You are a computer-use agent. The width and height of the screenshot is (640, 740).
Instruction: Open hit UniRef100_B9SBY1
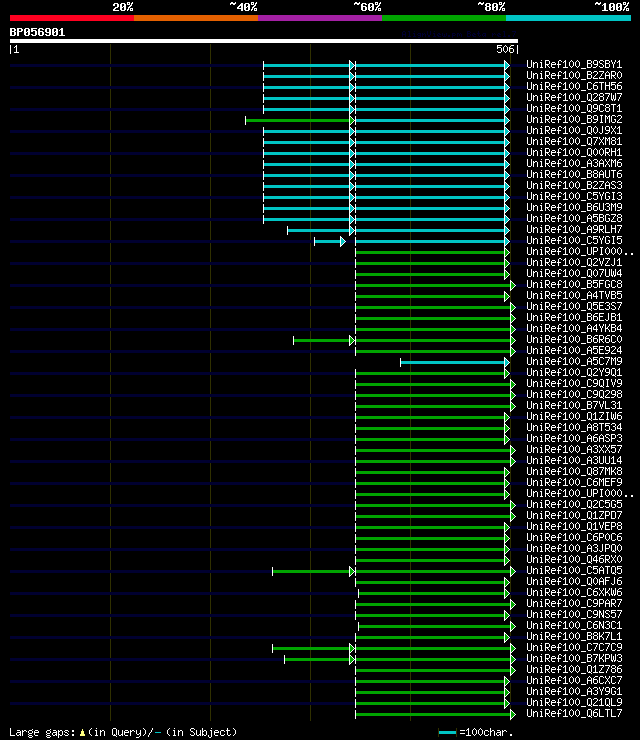574,65
